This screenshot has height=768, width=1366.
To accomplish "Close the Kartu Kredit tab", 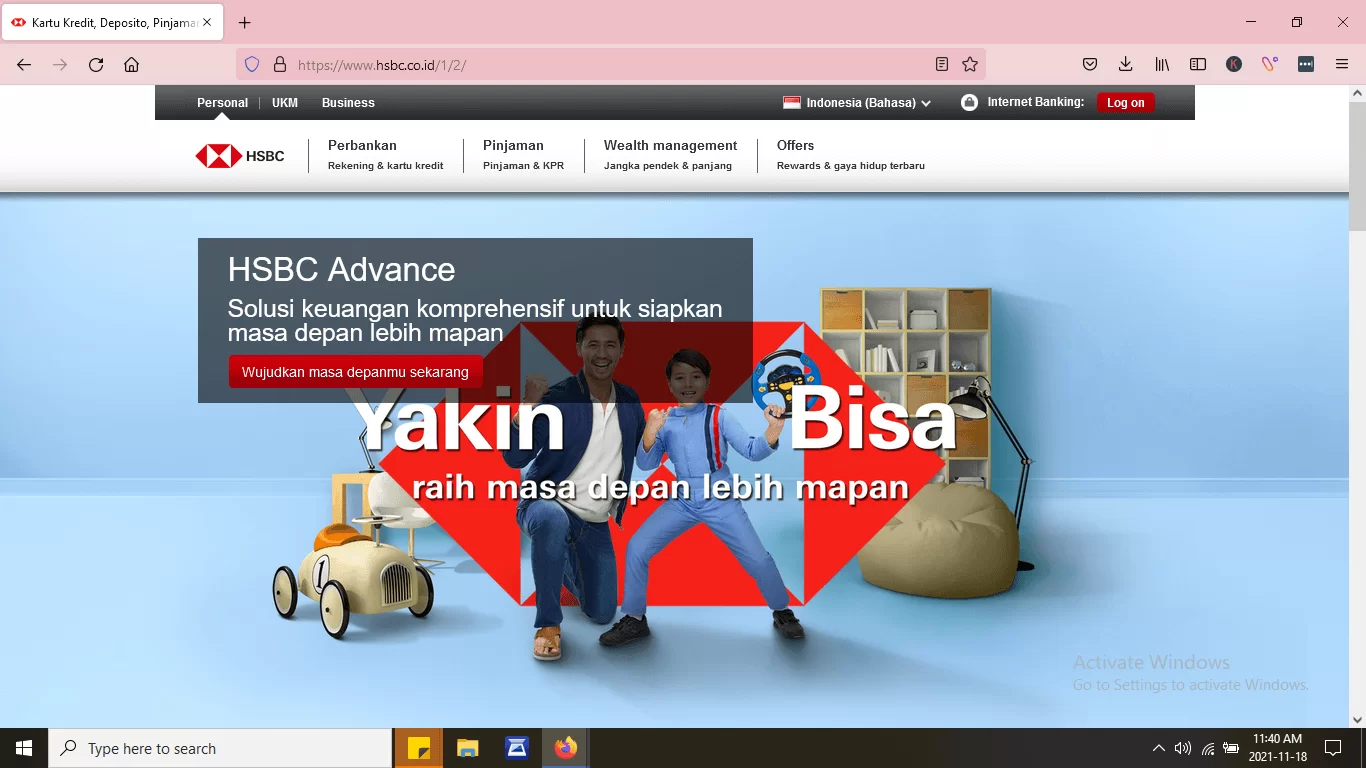I will tap(207, 22).
